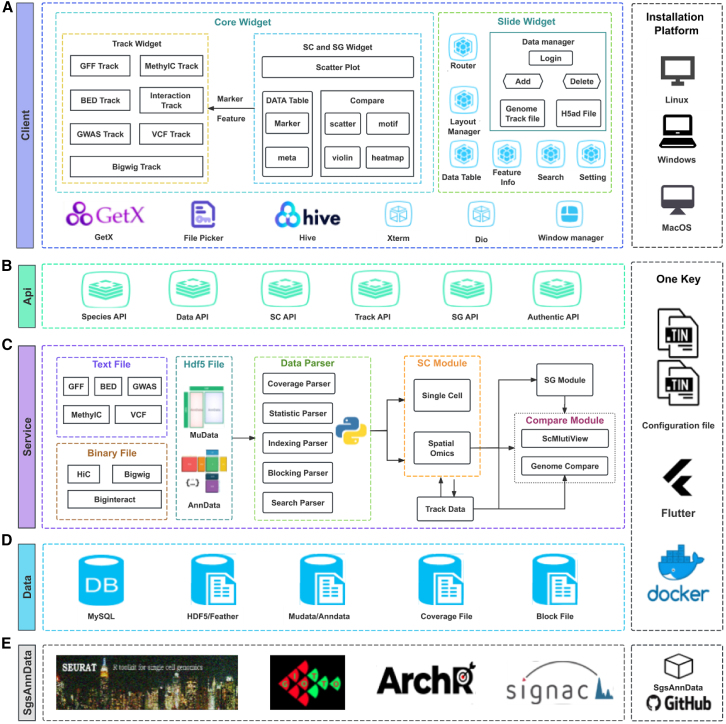Select the Layout Manager icon

coord(463,100)
